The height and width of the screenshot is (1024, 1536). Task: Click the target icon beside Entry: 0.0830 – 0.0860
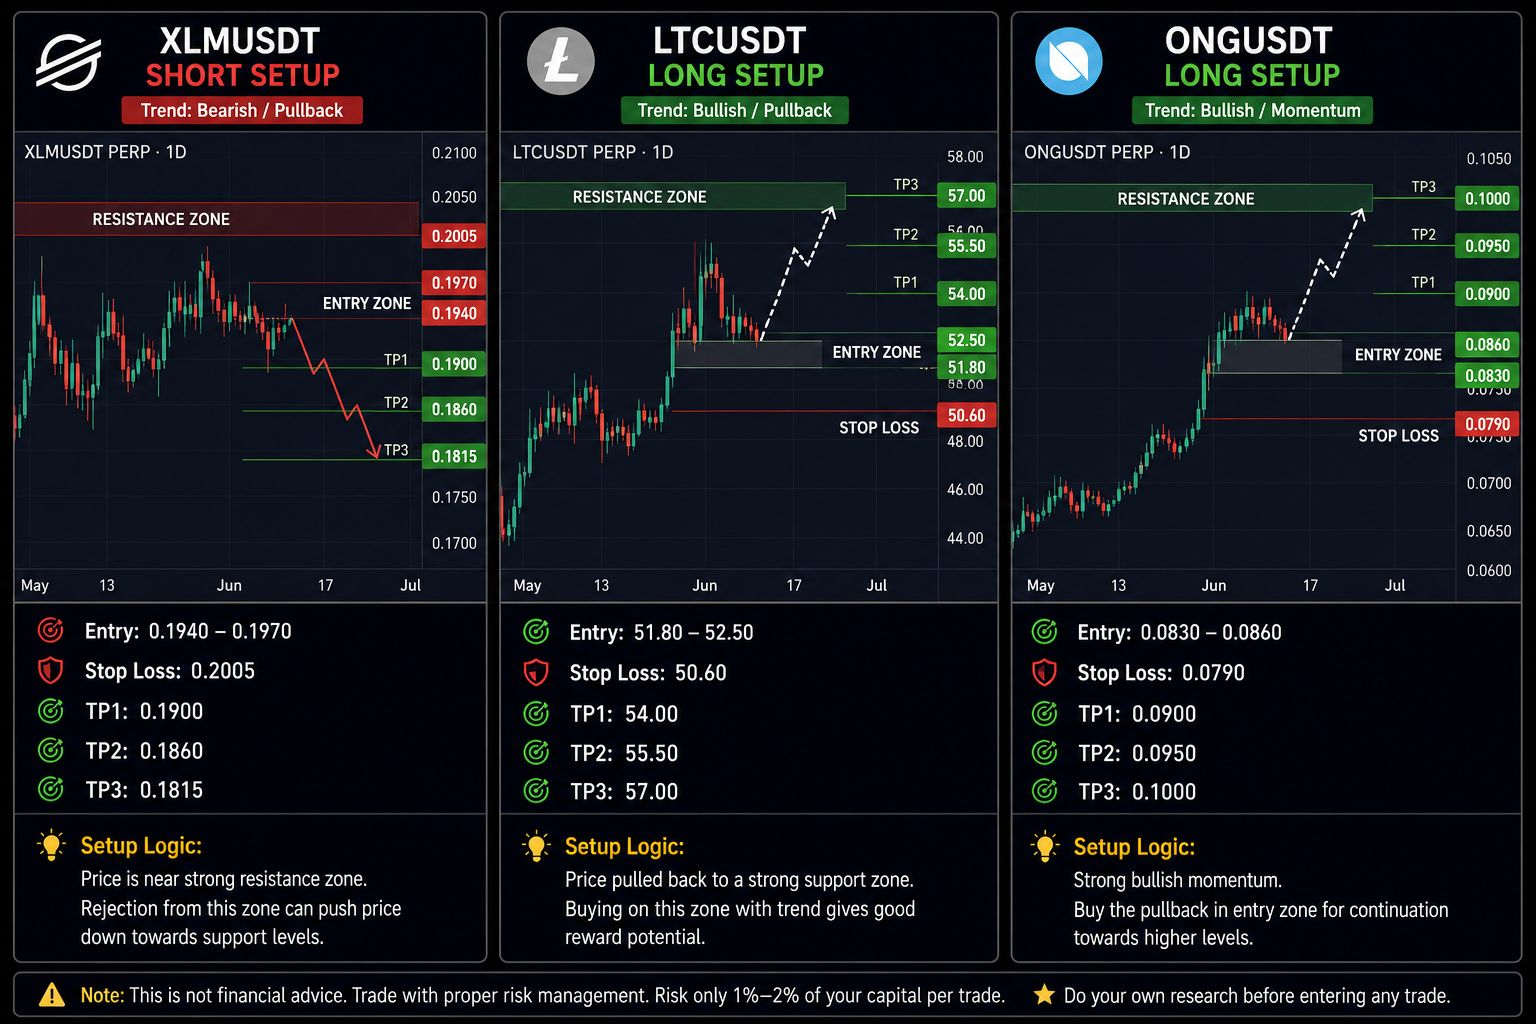(1044, 632)
